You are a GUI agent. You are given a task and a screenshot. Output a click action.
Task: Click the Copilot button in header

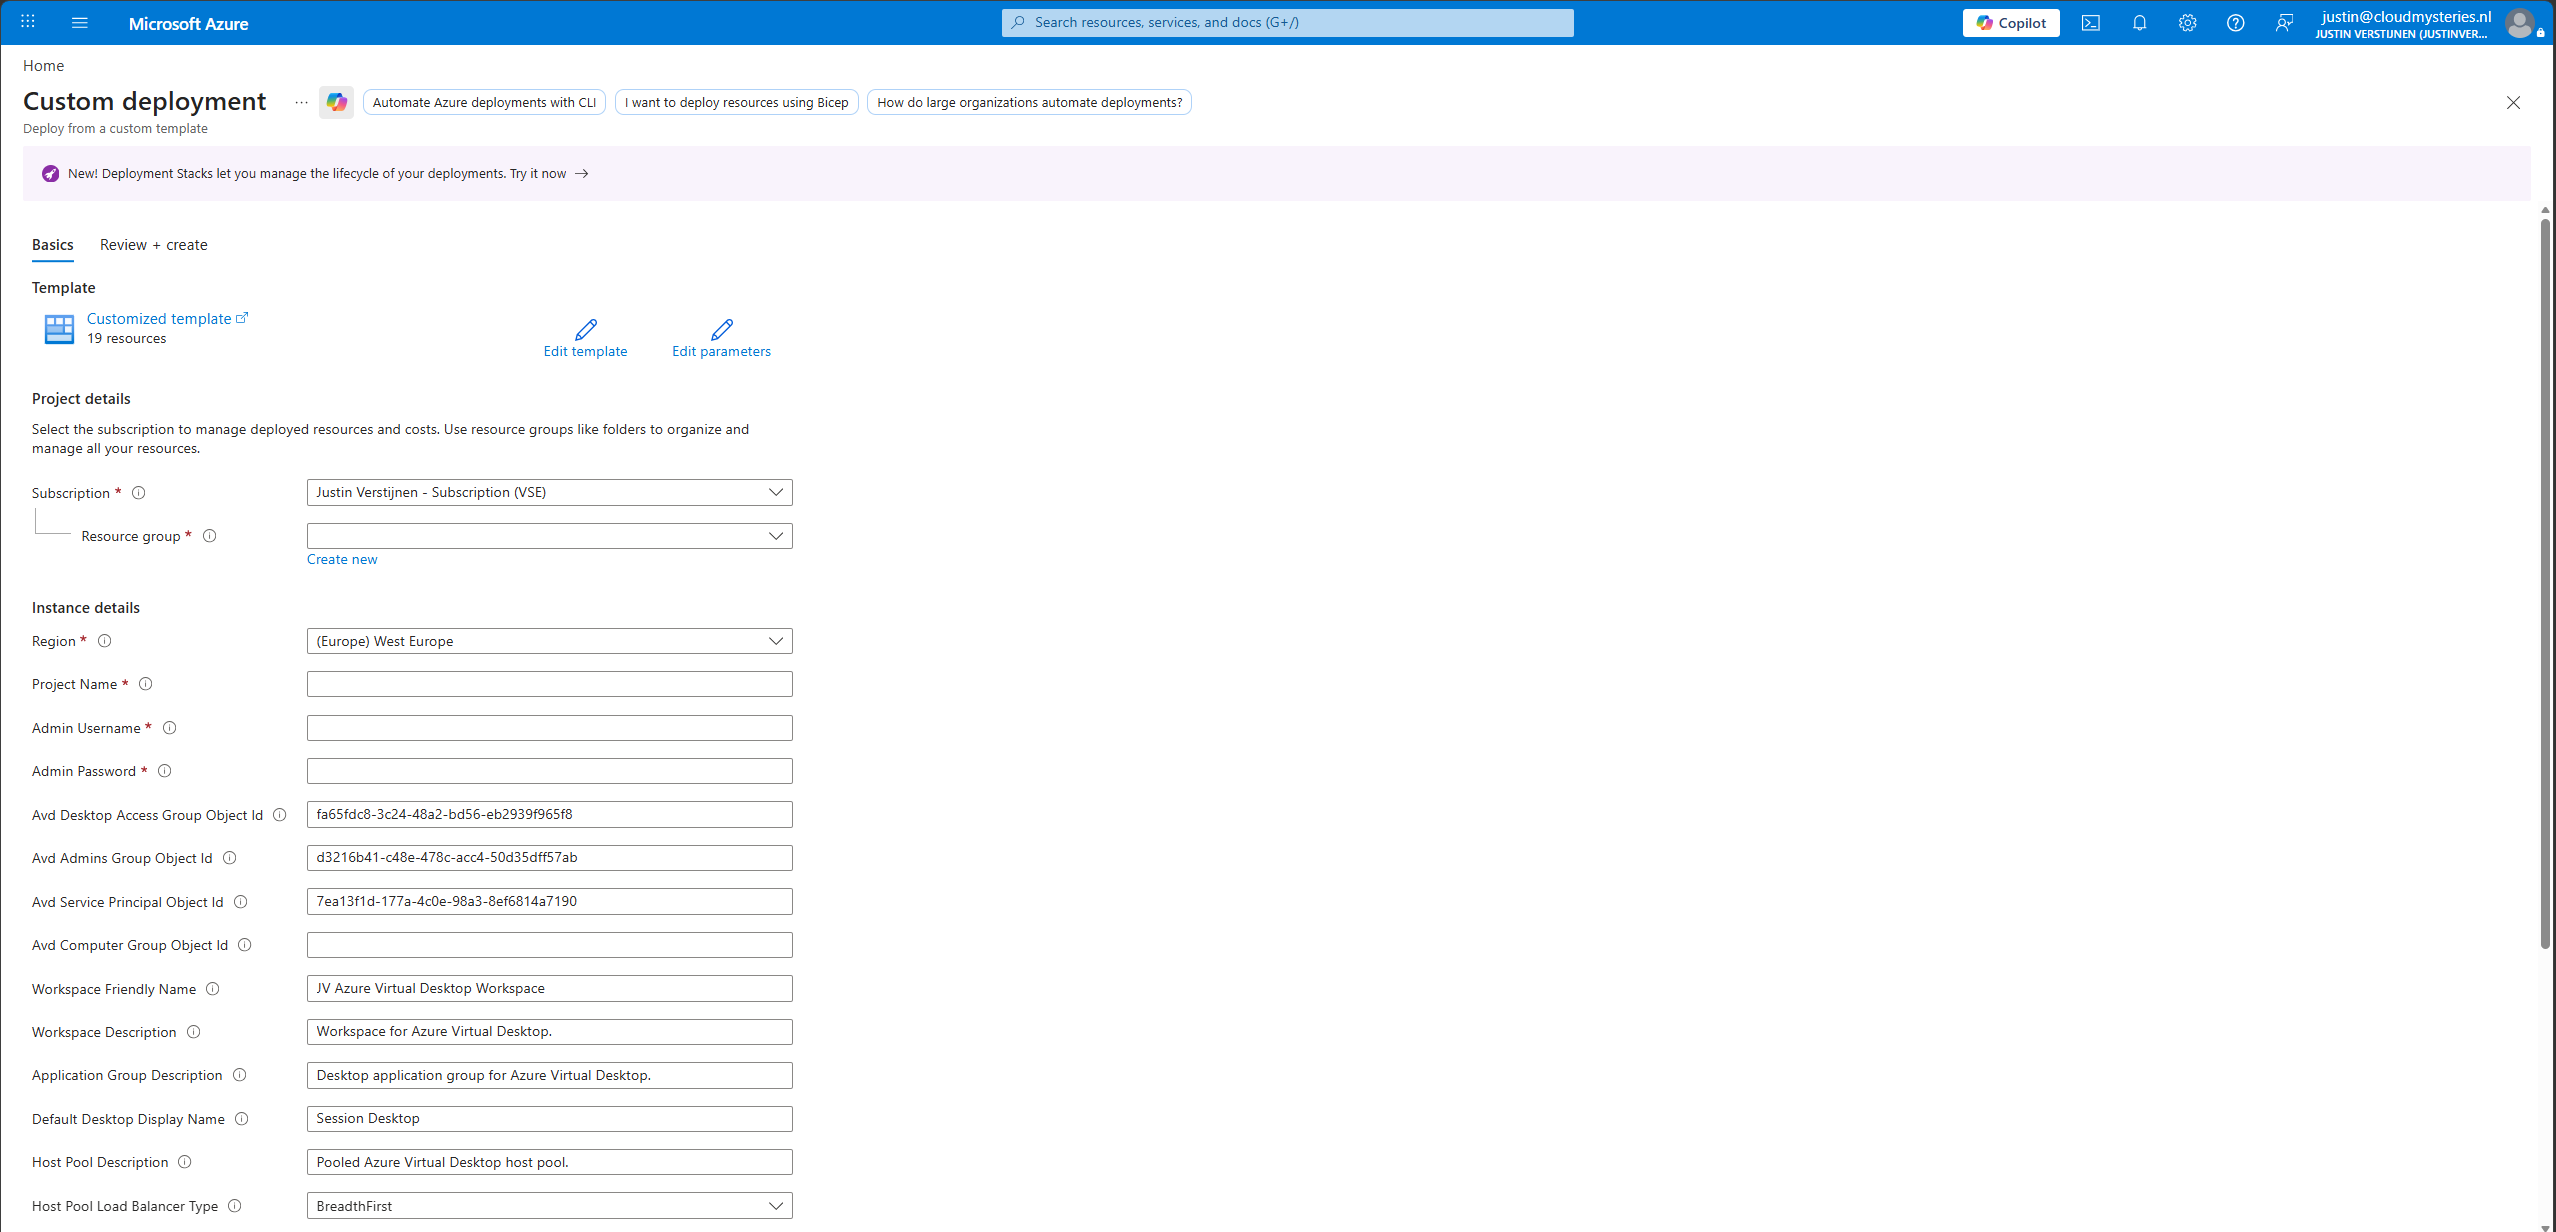(2011, 23)
